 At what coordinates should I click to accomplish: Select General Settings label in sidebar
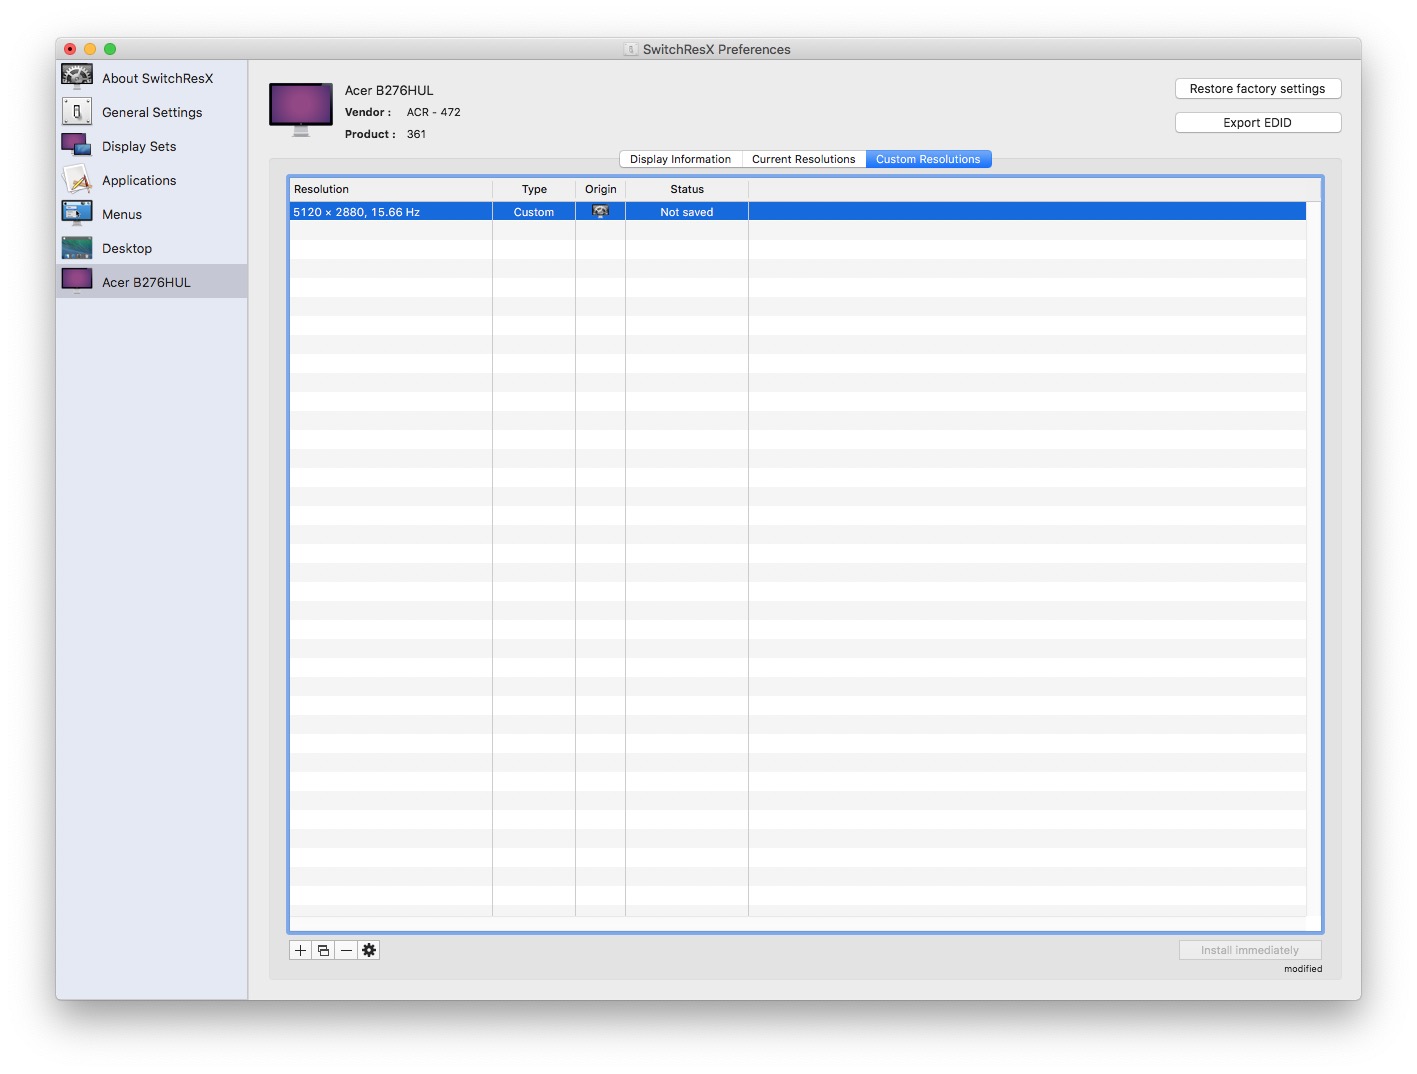click(152, 112)
